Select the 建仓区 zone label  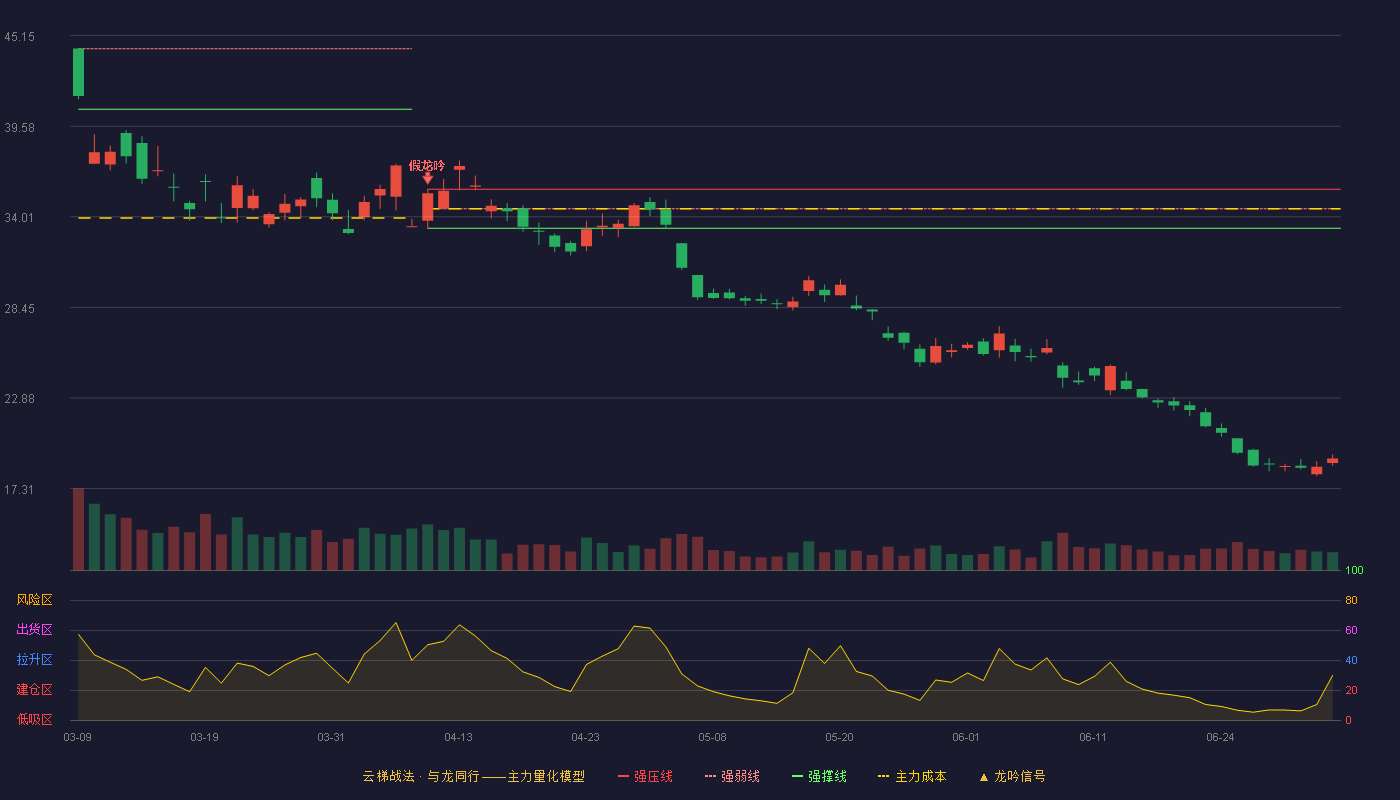[x=34, y=690]
